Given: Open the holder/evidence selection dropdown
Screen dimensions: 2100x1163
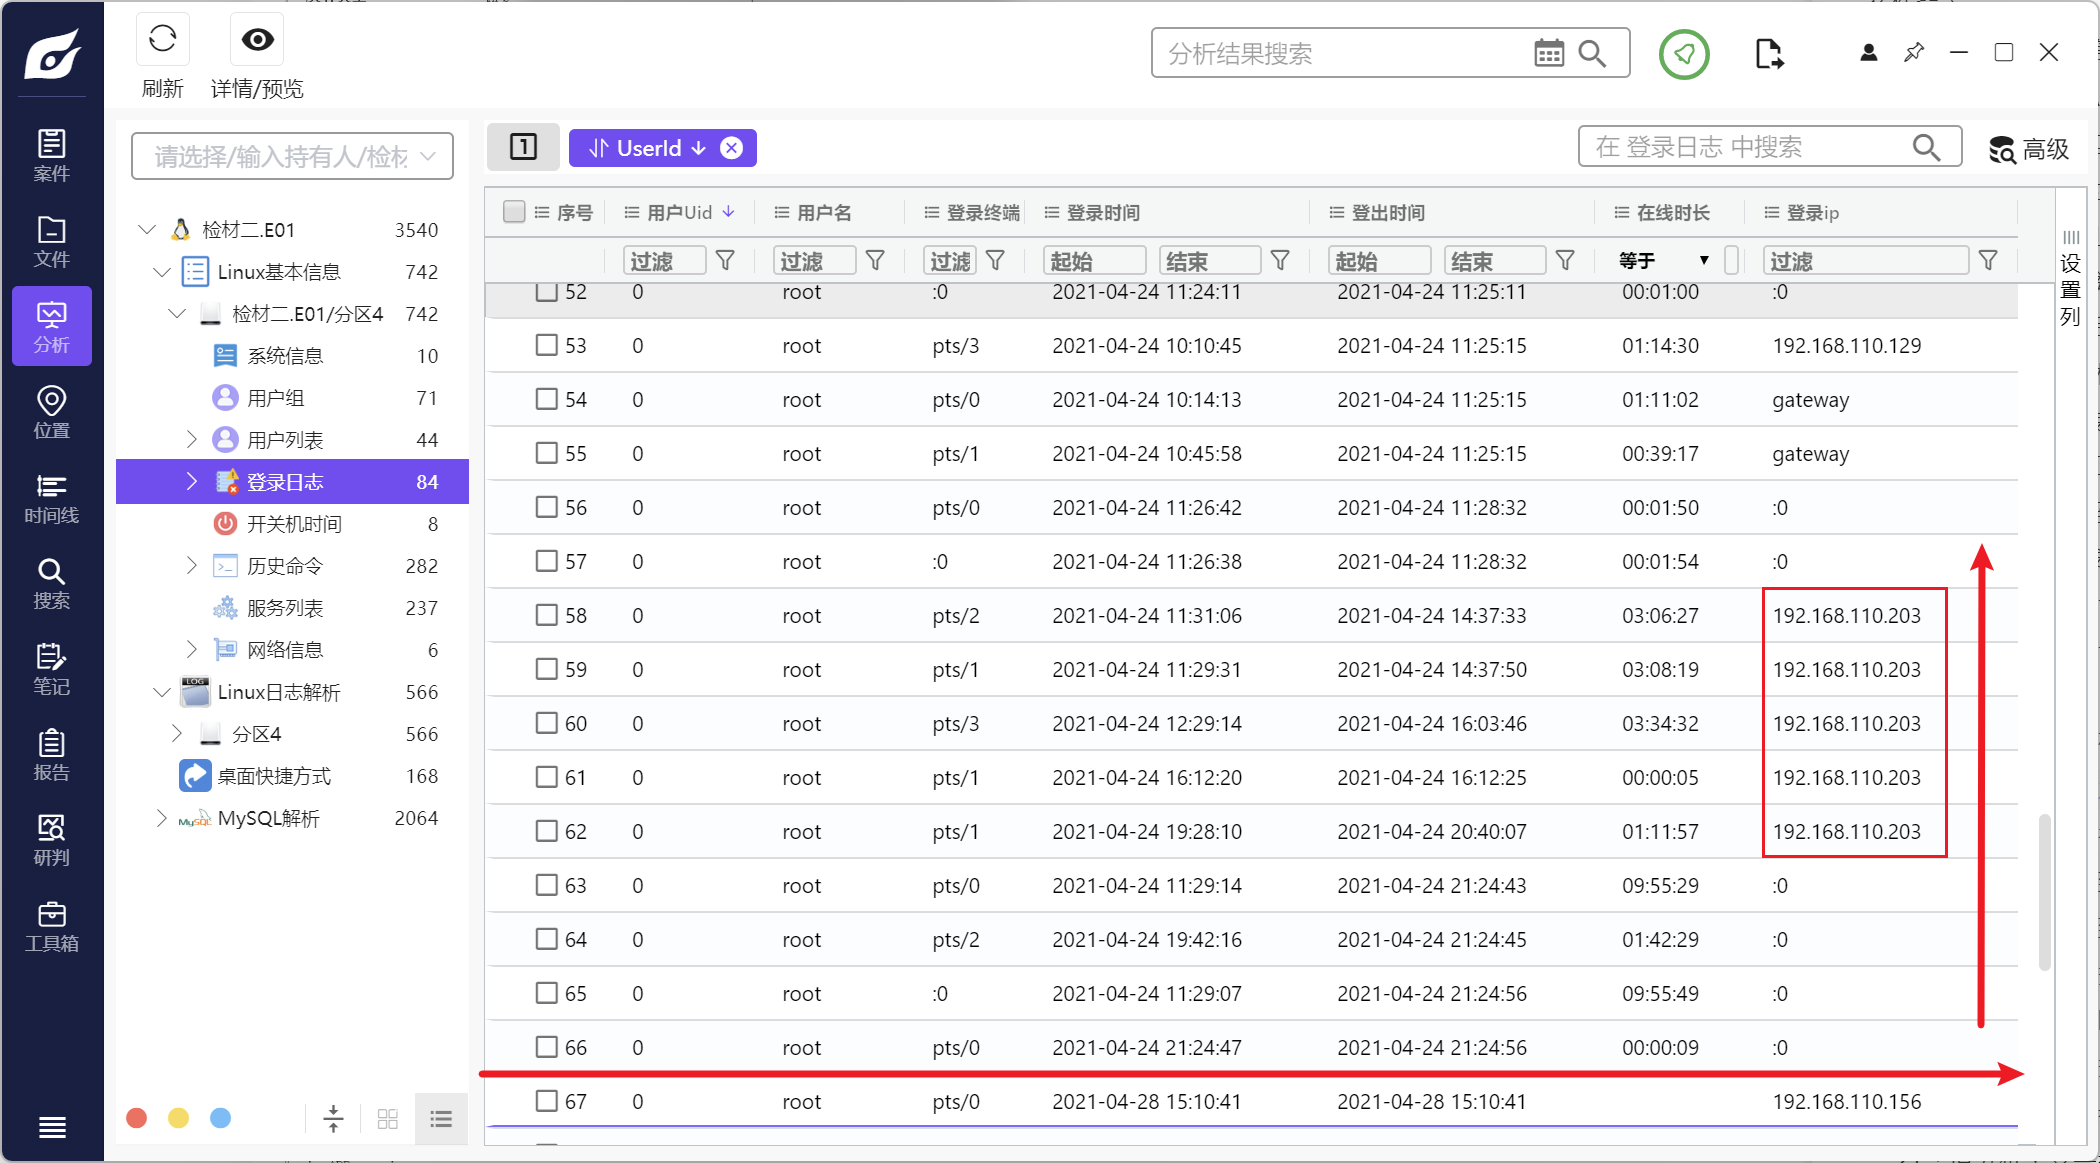Looking at the screenshot, I should pos(292,156).
